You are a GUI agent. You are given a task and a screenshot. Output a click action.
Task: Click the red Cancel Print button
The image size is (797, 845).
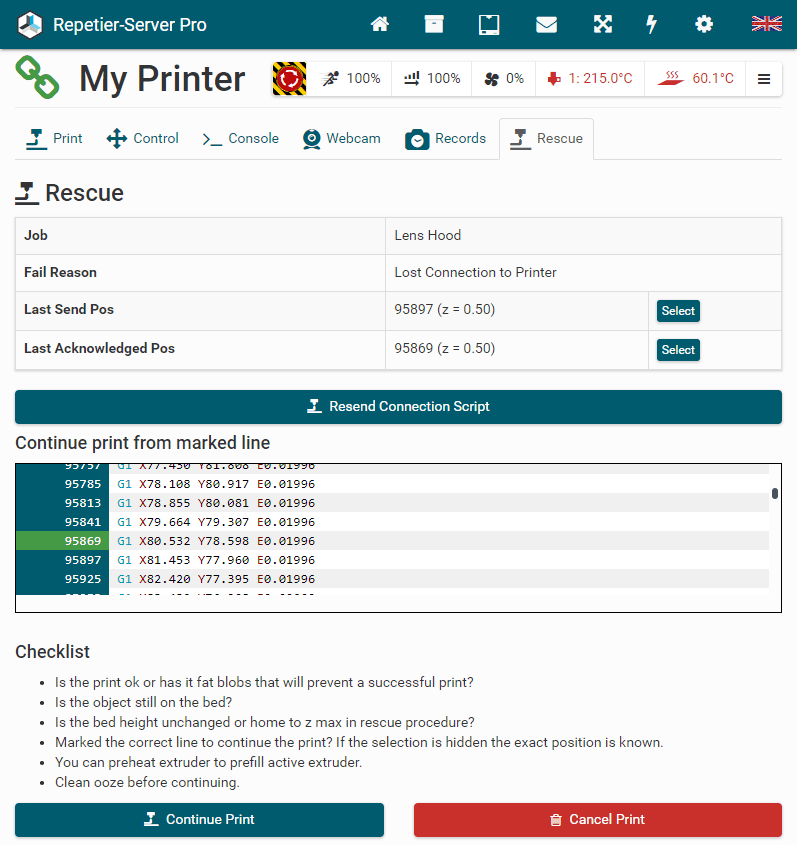pyautogui.click(x=597, y=819)
